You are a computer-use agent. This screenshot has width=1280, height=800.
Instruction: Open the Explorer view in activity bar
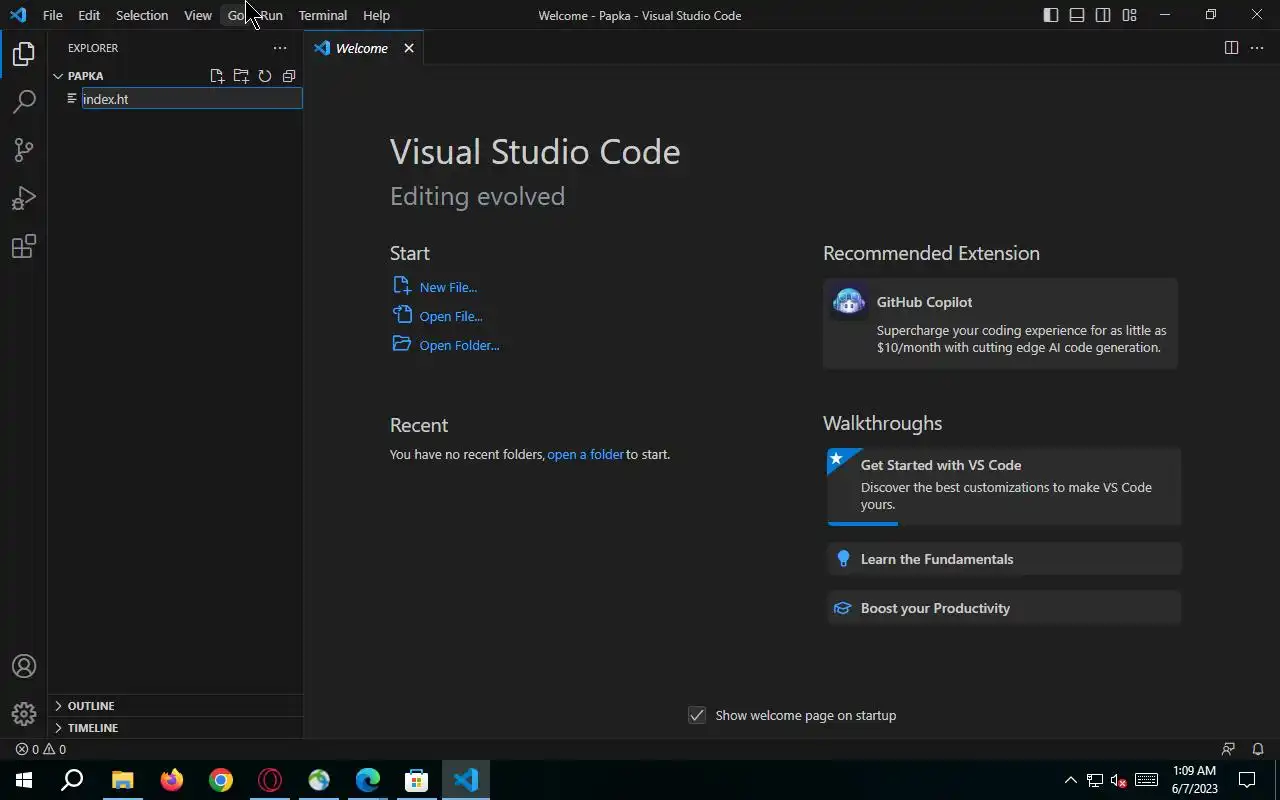(x=24, y=54)
